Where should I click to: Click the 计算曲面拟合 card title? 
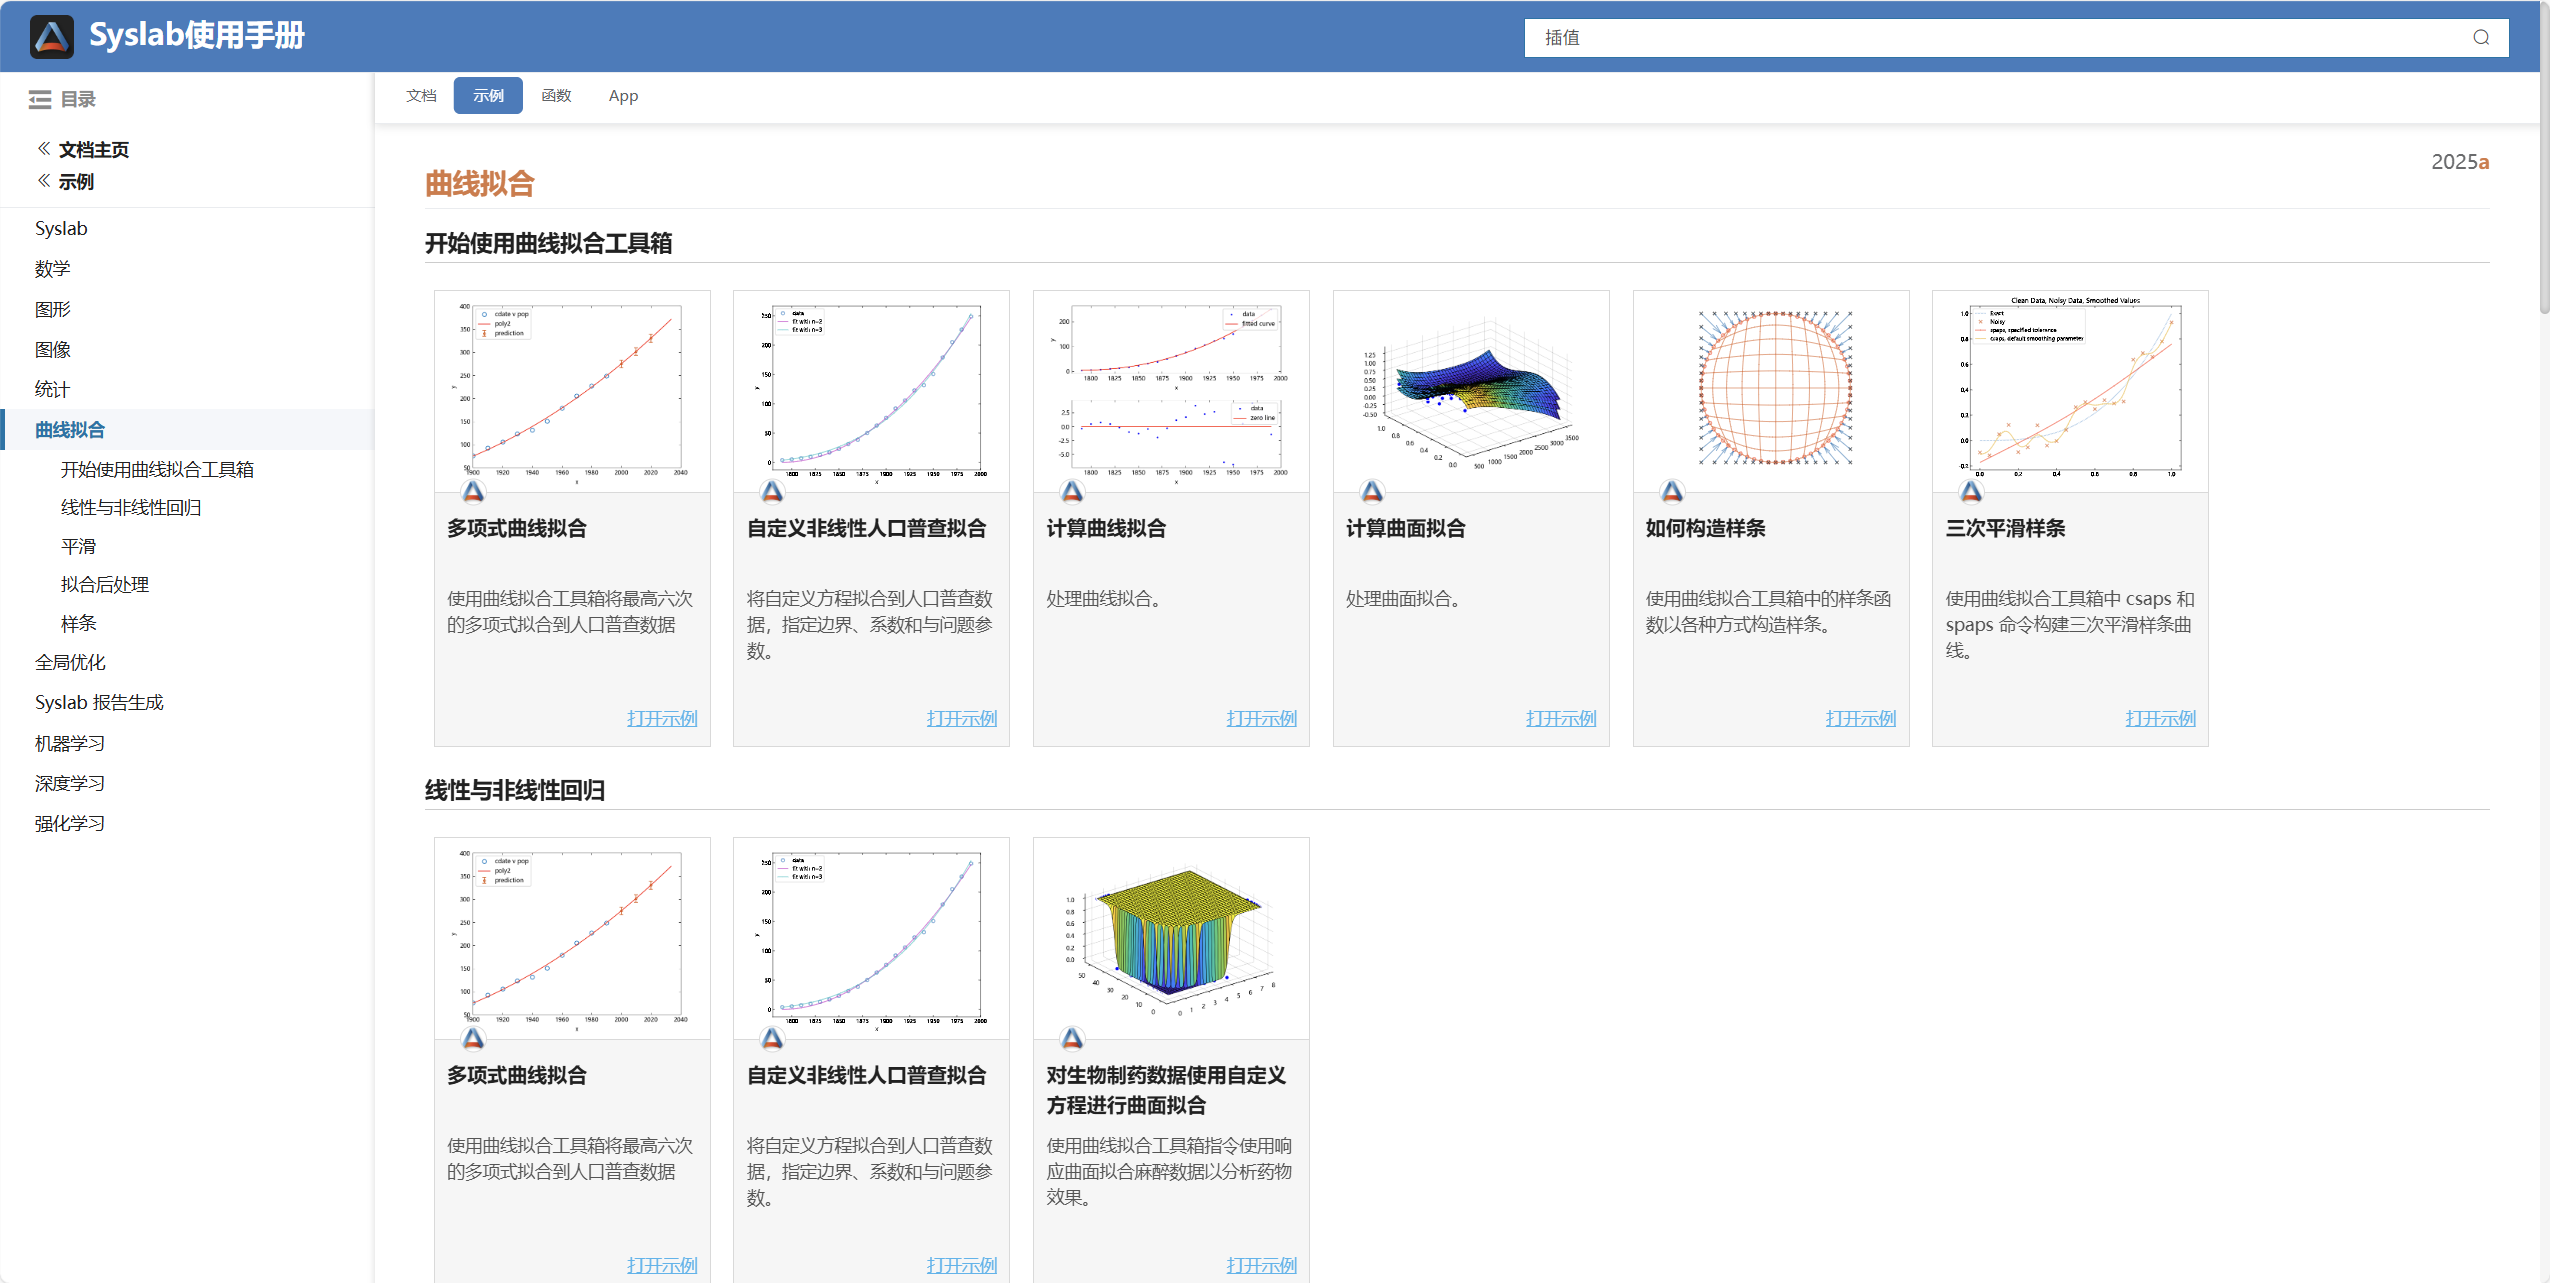point(1406,528)
